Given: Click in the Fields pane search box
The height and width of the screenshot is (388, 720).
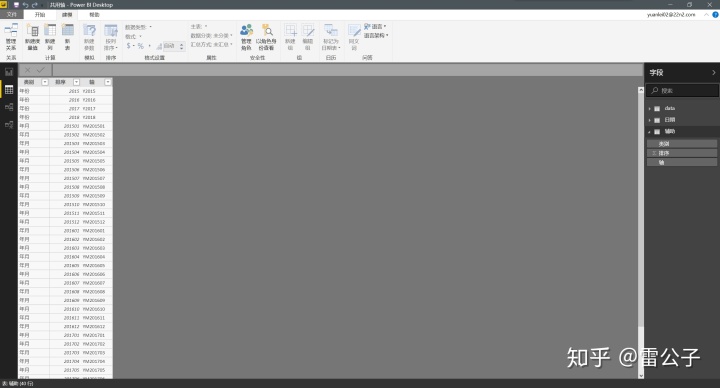Looking at the screenshot, I should click(682, 90).
